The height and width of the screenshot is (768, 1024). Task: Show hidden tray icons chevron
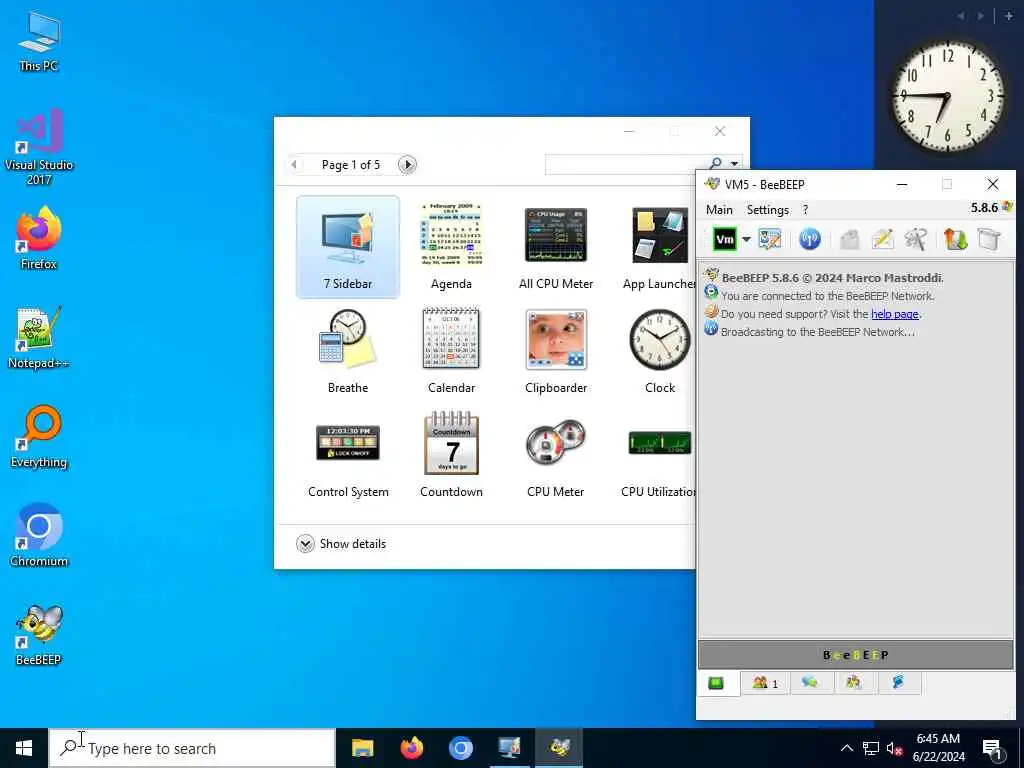[846, 748]
